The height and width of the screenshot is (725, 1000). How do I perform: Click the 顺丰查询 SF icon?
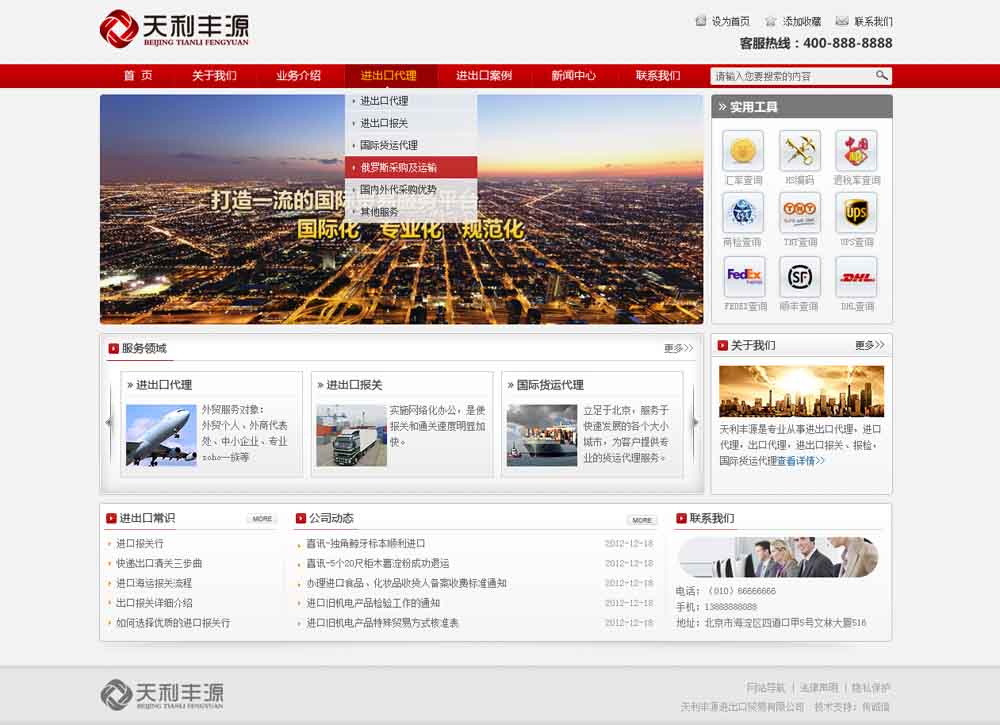[x=799, y=276]
